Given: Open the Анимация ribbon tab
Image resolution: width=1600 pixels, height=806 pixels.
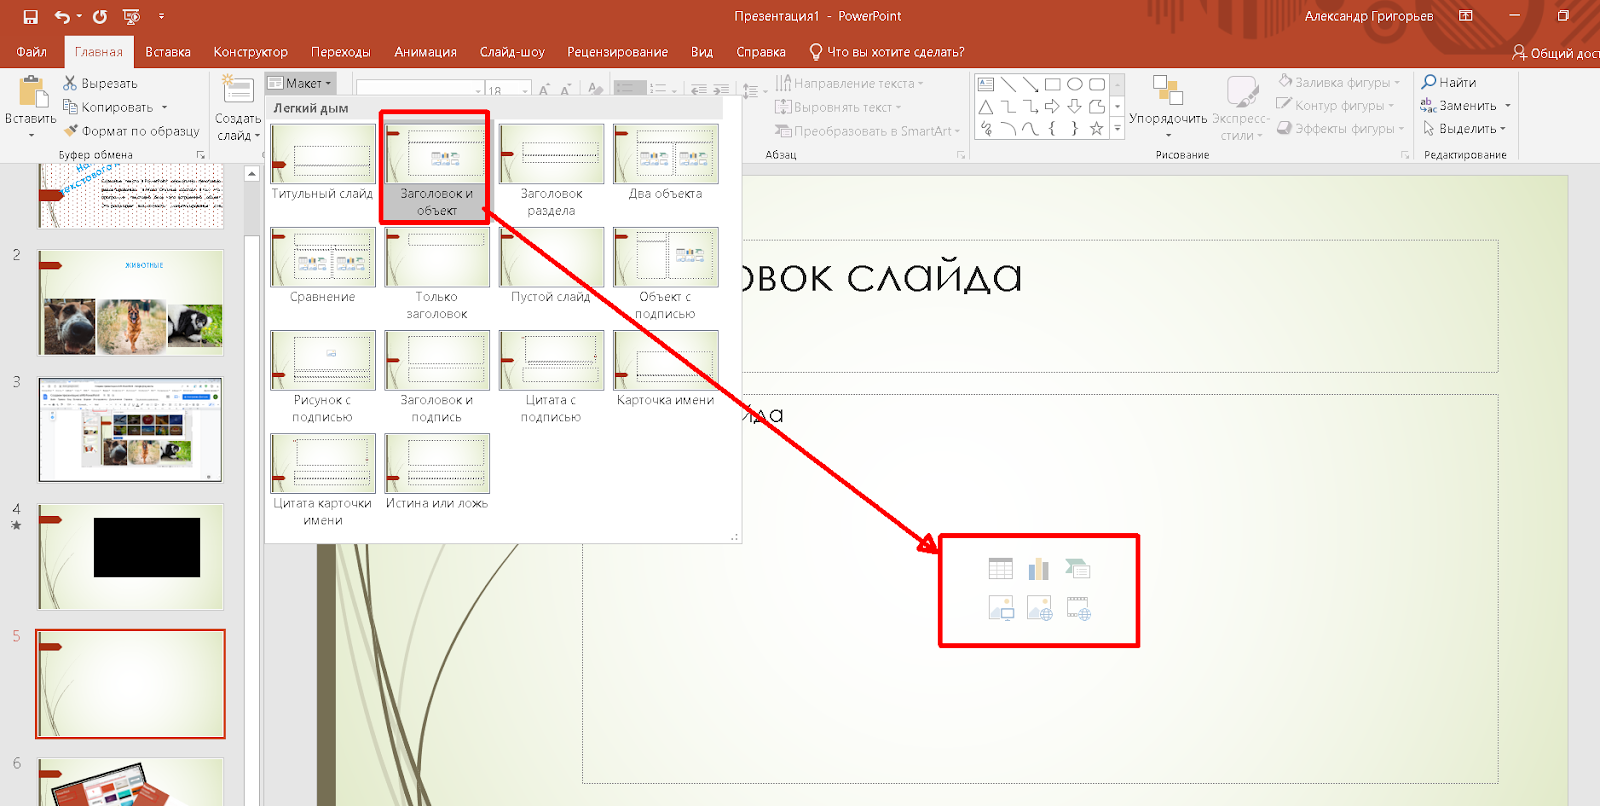Looking at the screenshot, I should [x=425, y=52].
